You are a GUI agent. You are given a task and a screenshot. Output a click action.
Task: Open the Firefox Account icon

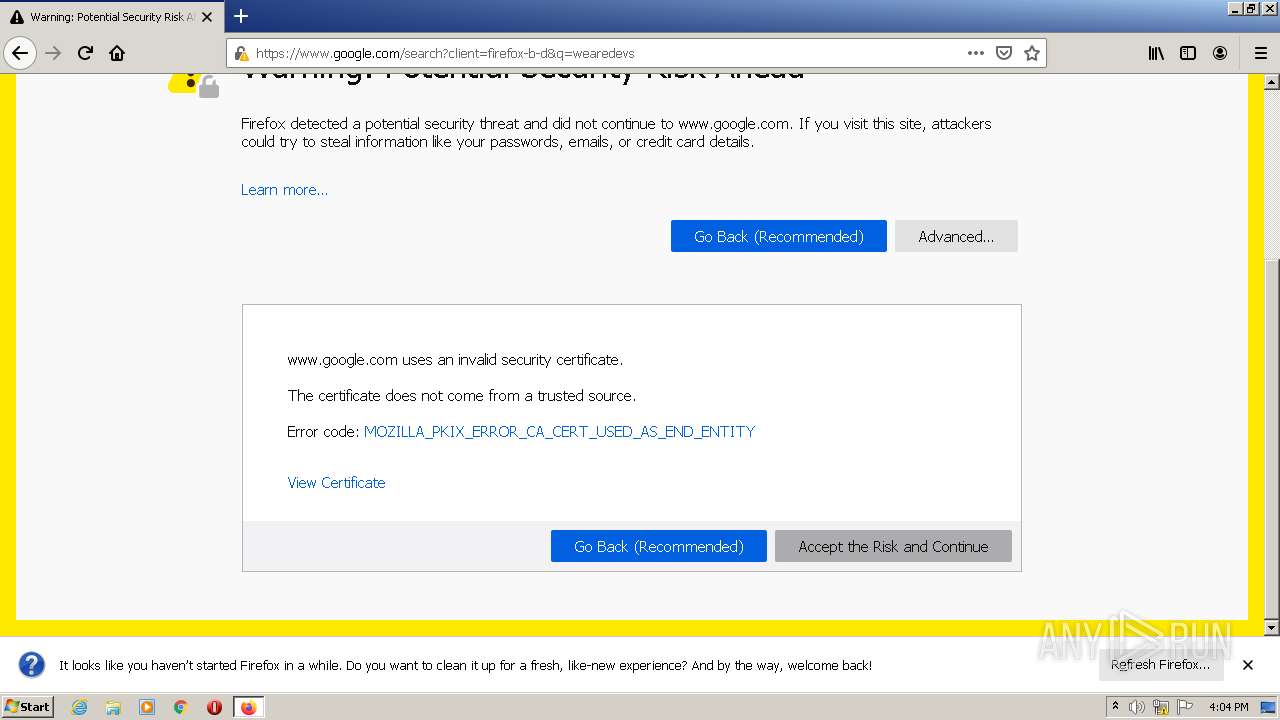[x=1220, y=53]
